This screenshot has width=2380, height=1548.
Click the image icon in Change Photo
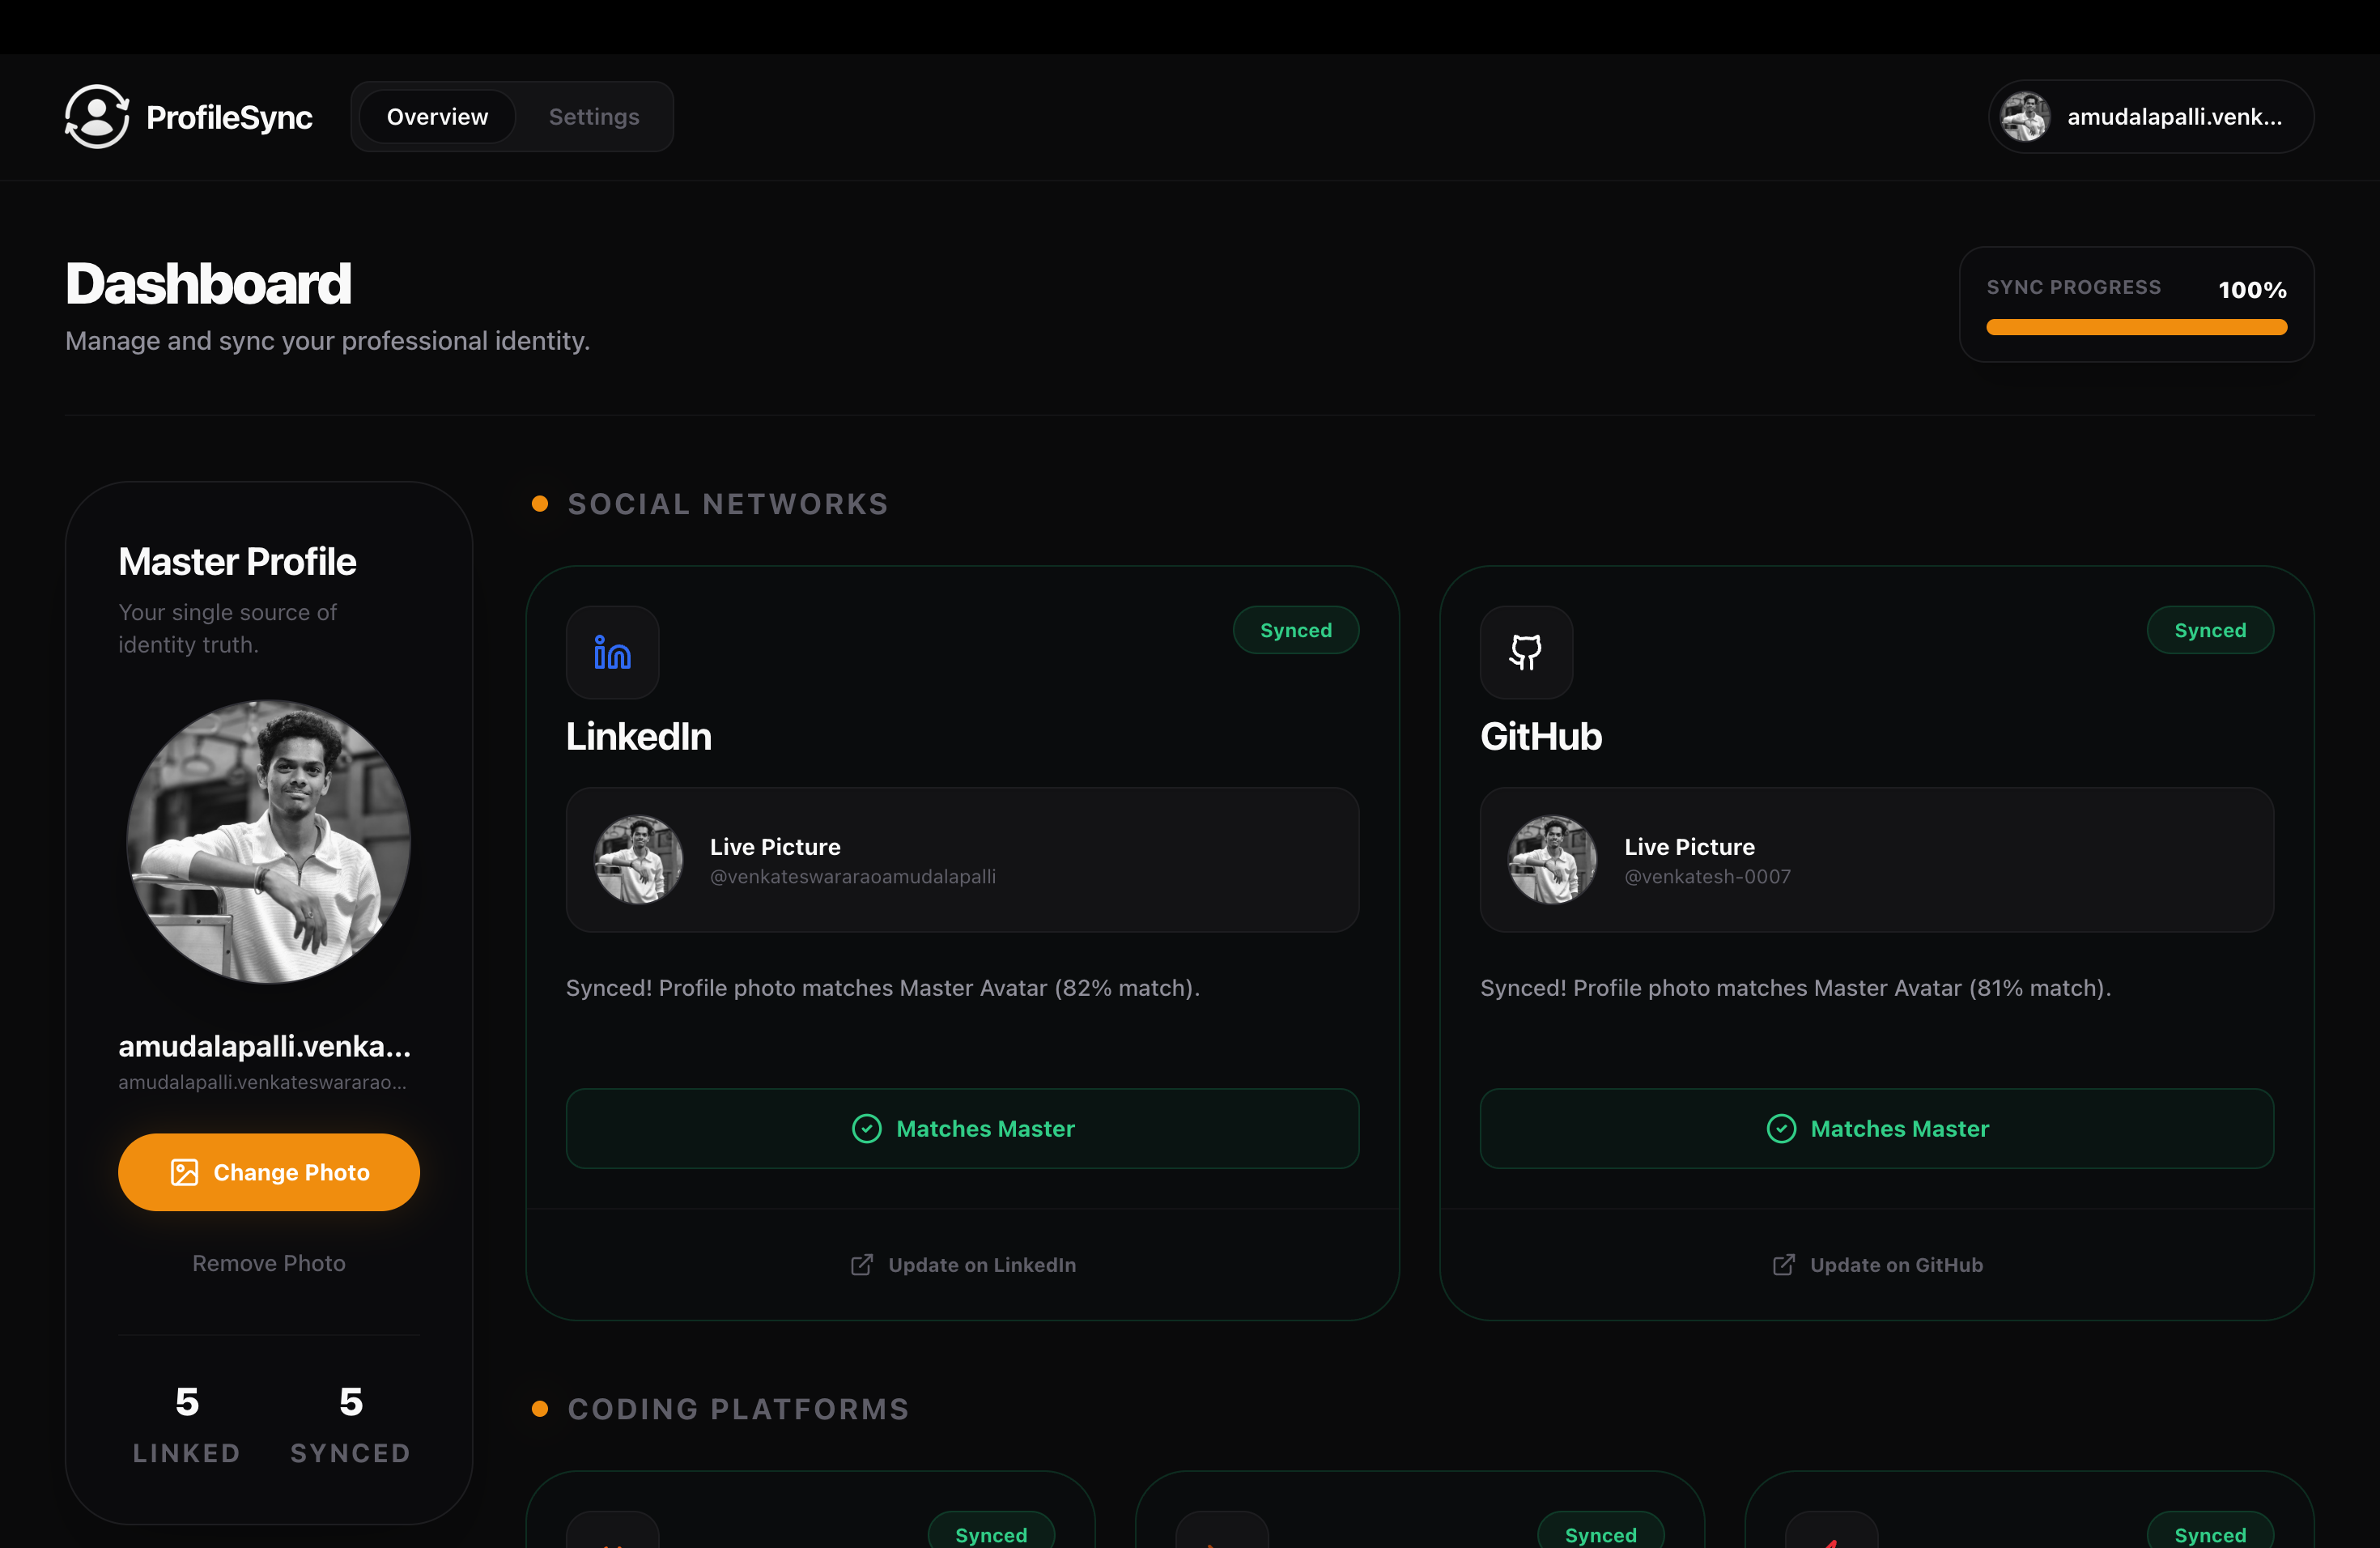click(x=184, y=1172)
